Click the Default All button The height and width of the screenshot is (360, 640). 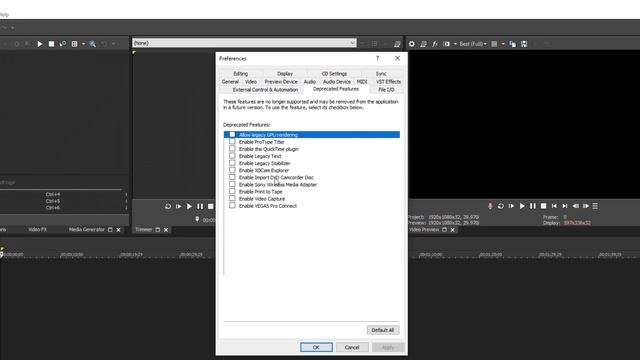coord(383,330)
